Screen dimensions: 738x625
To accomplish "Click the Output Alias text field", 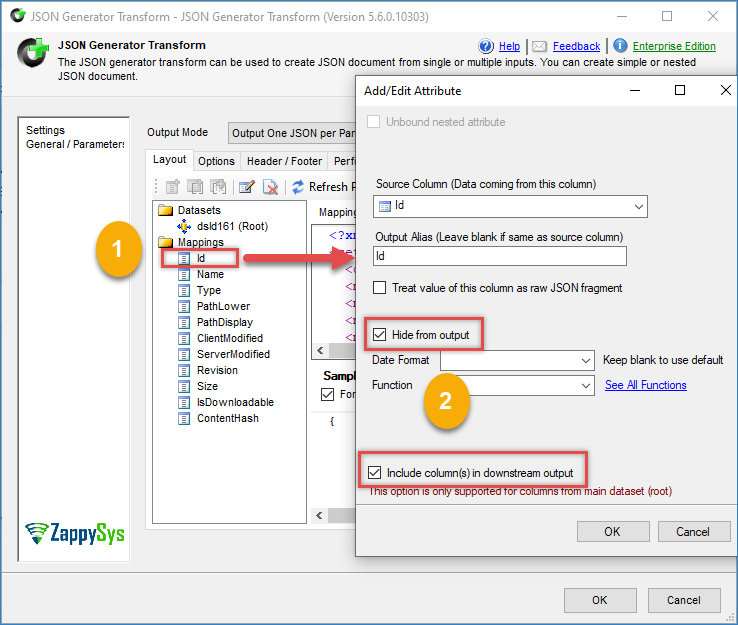I will (x=500, y=256).
